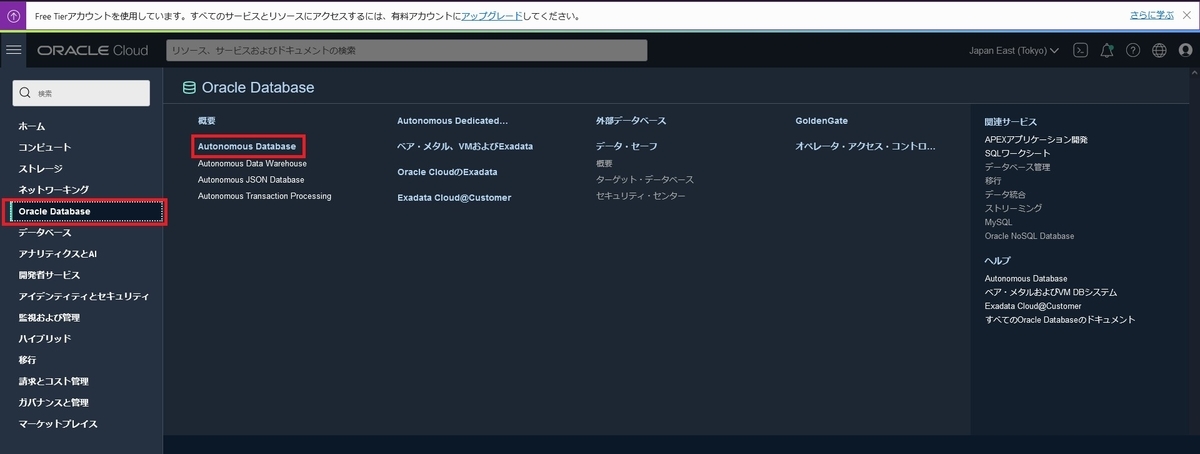Select マーケットプレイス in the sidebar
This screenshot has height=454, width=1200.
coord(58,424)
